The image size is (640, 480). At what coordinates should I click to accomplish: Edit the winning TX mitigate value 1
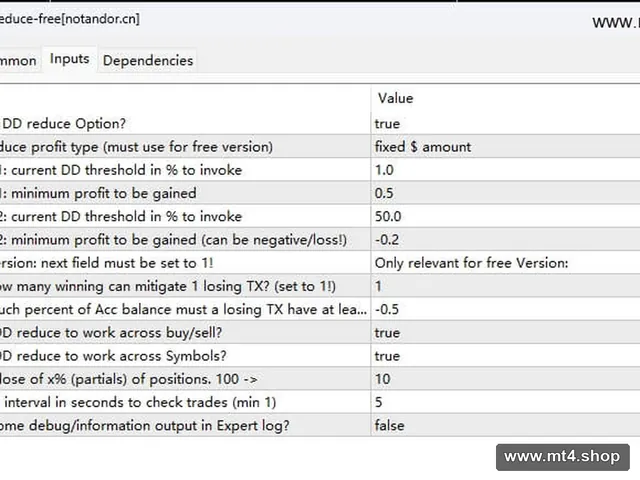(x=505, y=286)
